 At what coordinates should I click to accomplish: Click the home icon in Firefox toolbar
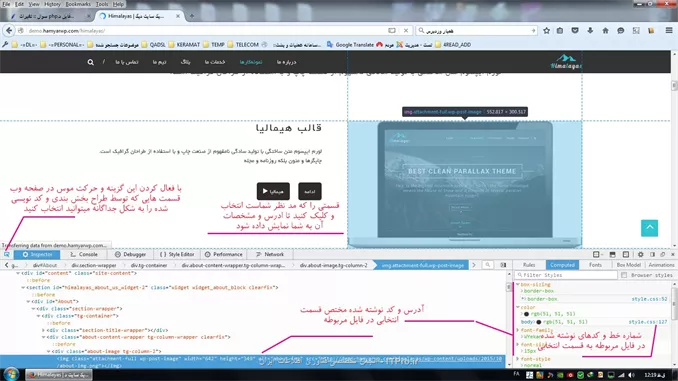(x=605, y=31)
